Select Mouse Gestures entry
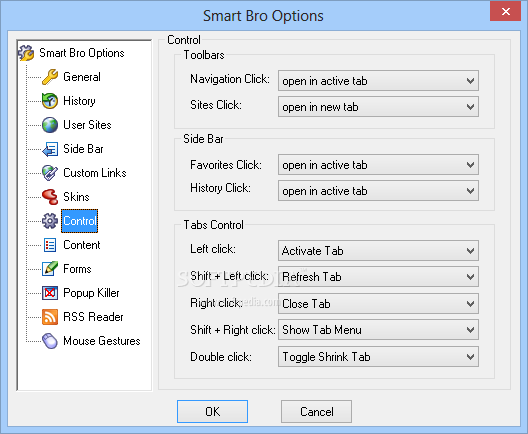The height and width of the screenshot is (434, 528). click(102, 341)
